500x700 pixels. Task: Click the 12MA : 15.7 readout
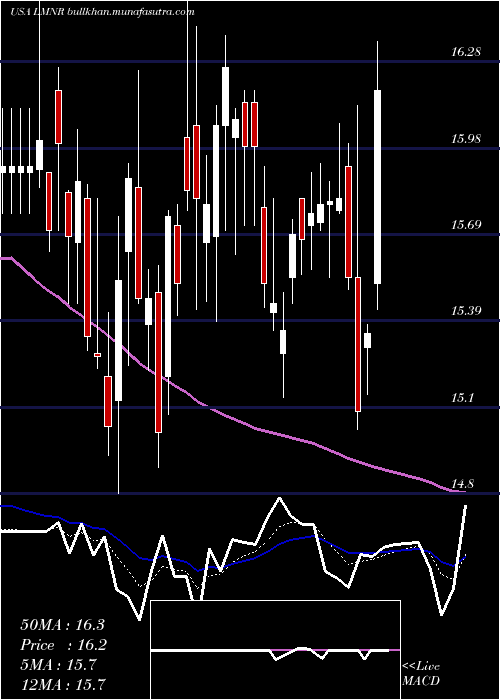[63, 684]
